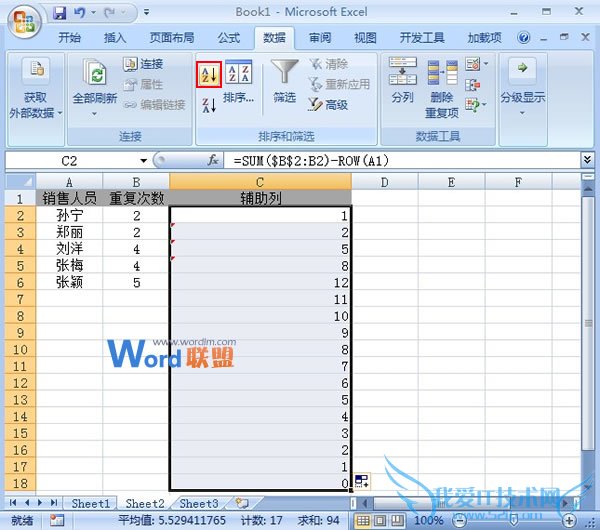Switch to the Sheet3 tab

click(199, 503)
